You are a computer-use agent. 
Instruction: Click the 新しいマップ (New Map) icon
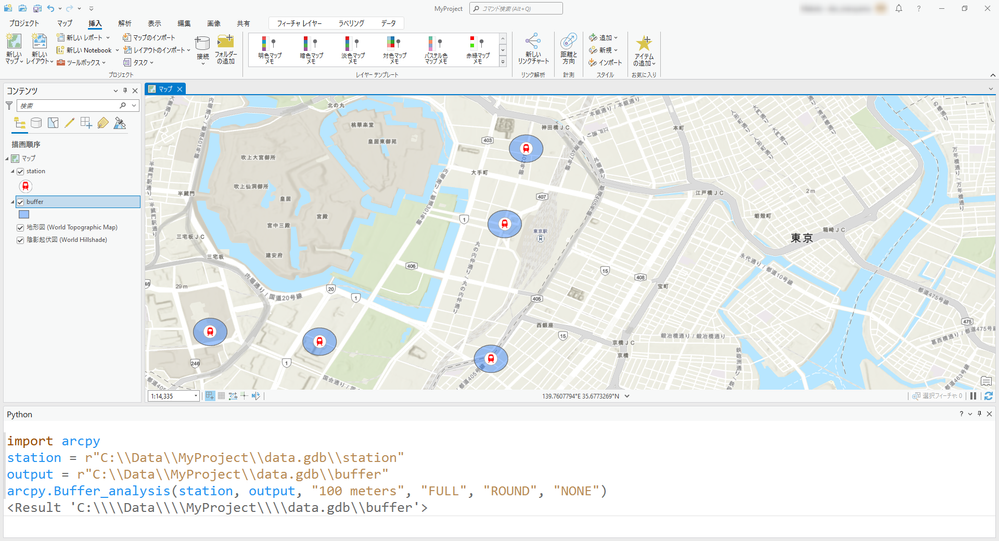click(14, 43)
